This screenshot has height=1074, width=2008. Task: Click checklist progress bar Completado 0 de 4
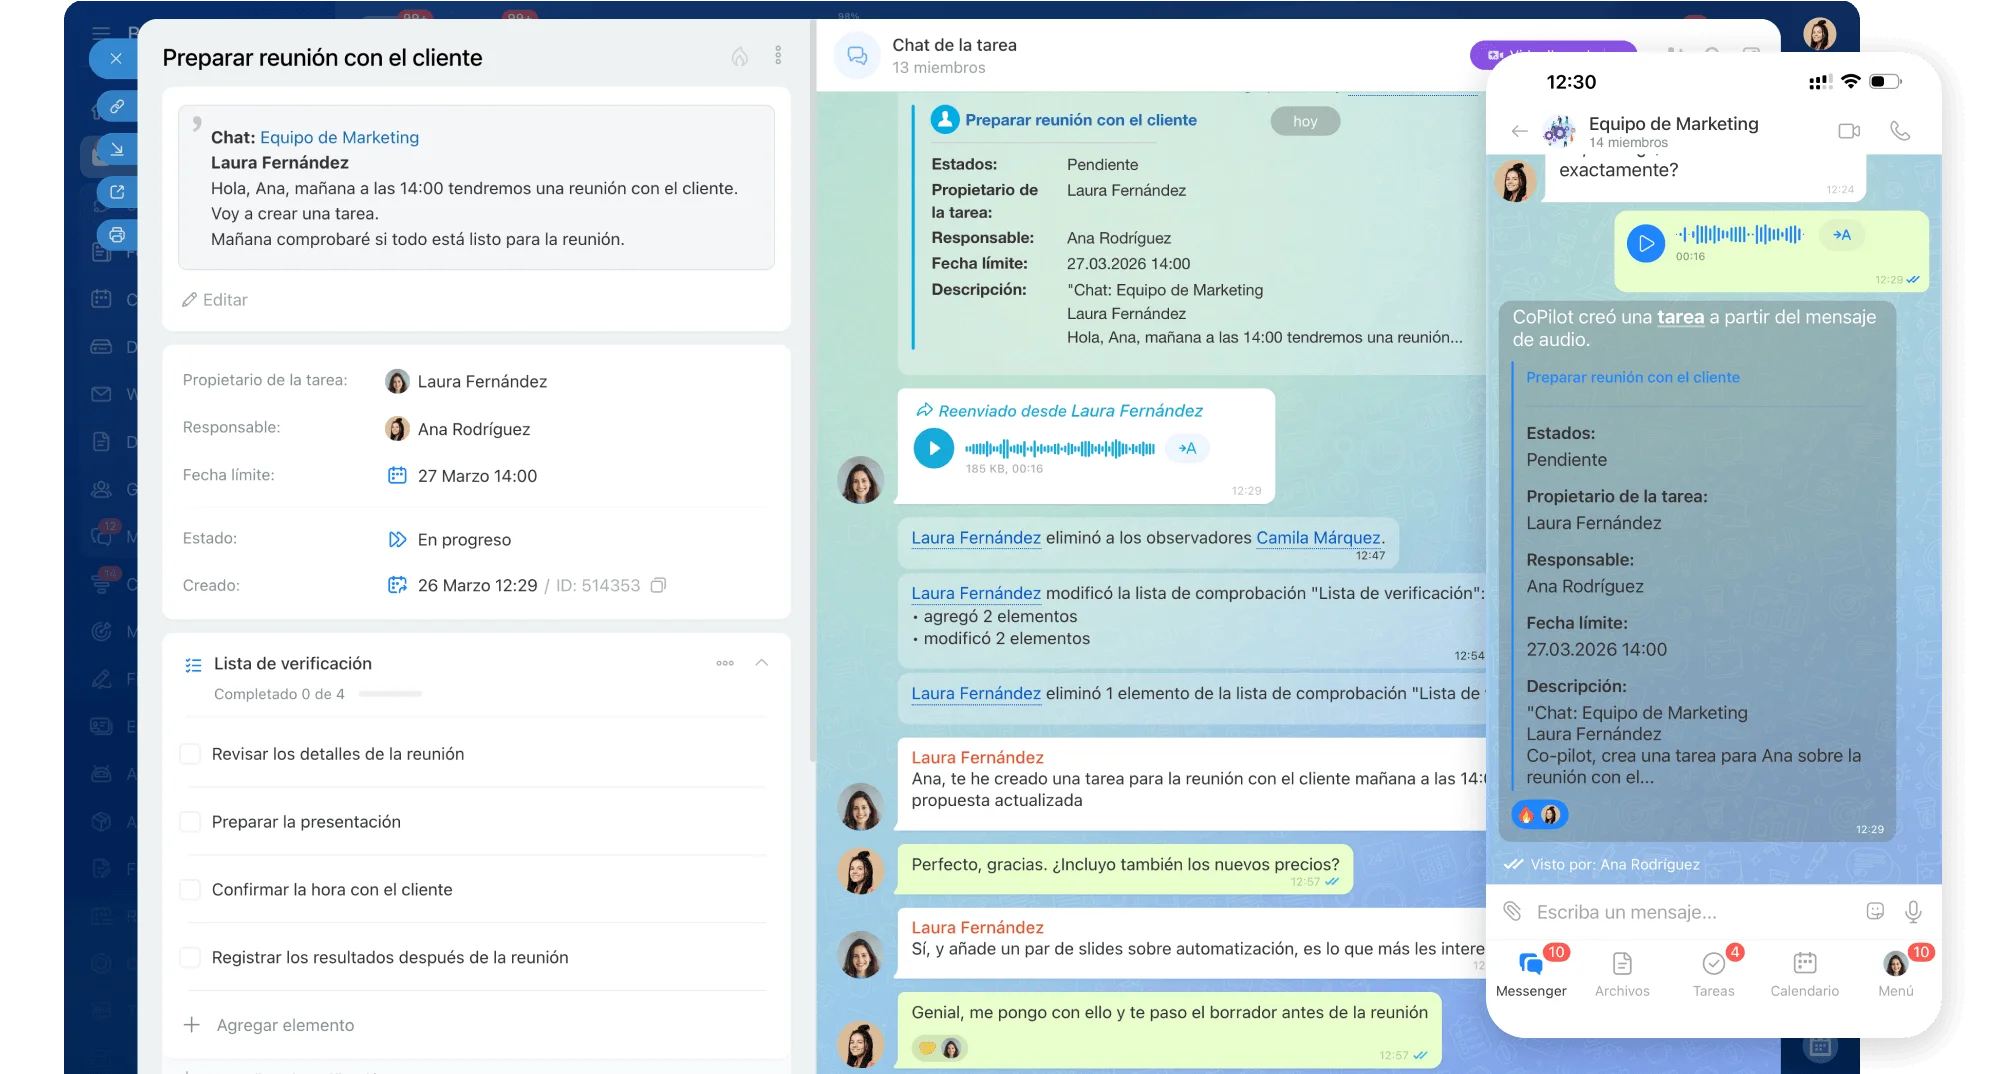pos(390,694)
